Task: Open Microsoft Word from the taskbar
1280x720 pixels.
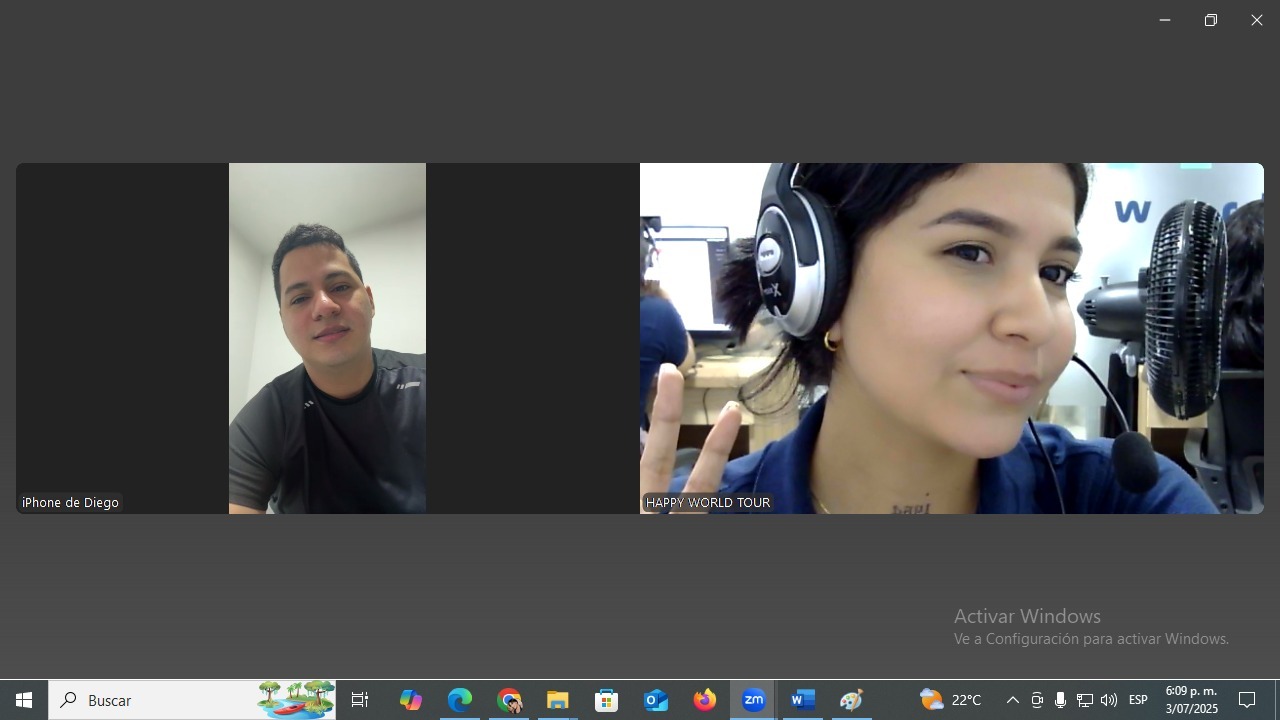Action: (x=803, y=700)
